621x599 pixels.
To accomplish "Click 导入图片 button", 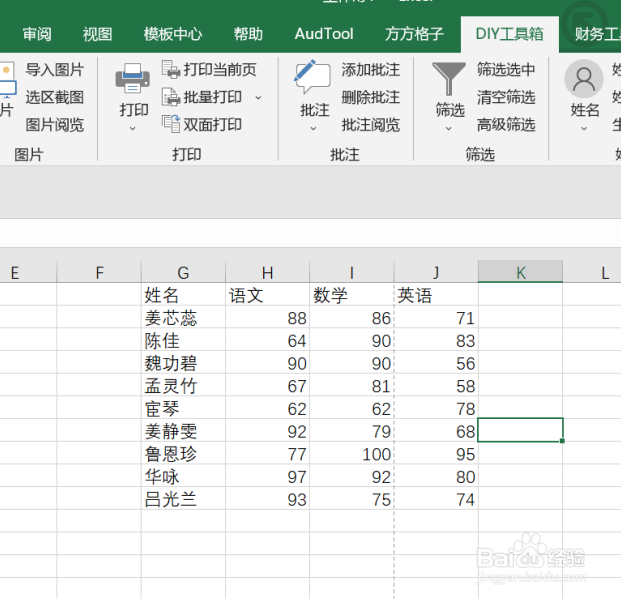I will click(x=55, y=69).
